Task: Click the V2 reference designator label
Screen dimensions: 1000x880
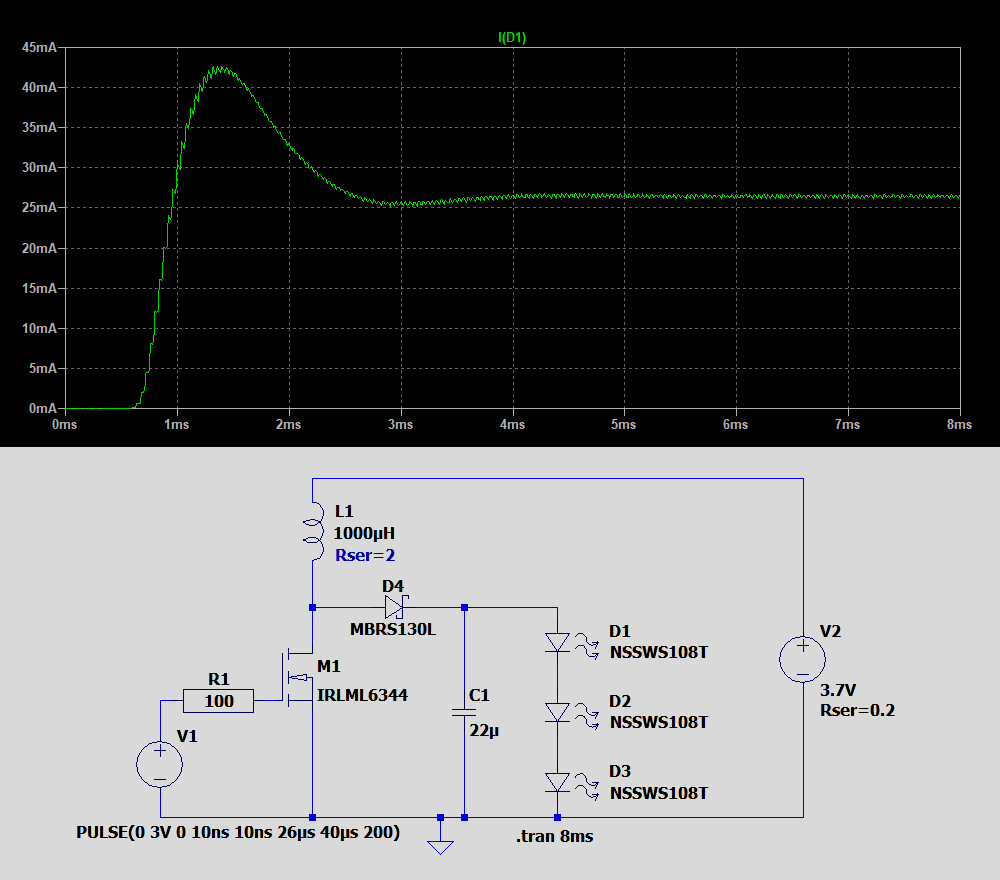Action: pyautogui.click(x=830, y=631)
